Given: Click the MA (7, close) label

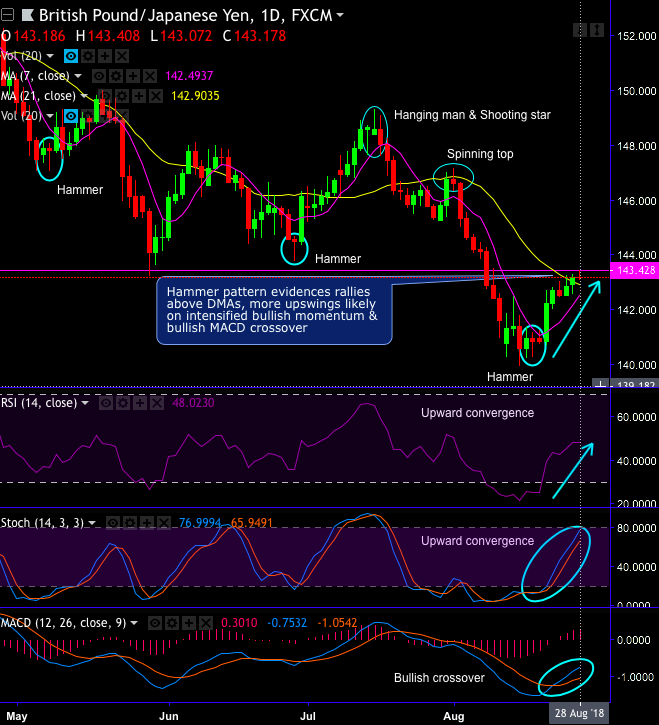Looking at the screenshot, I should coord(35,76).
